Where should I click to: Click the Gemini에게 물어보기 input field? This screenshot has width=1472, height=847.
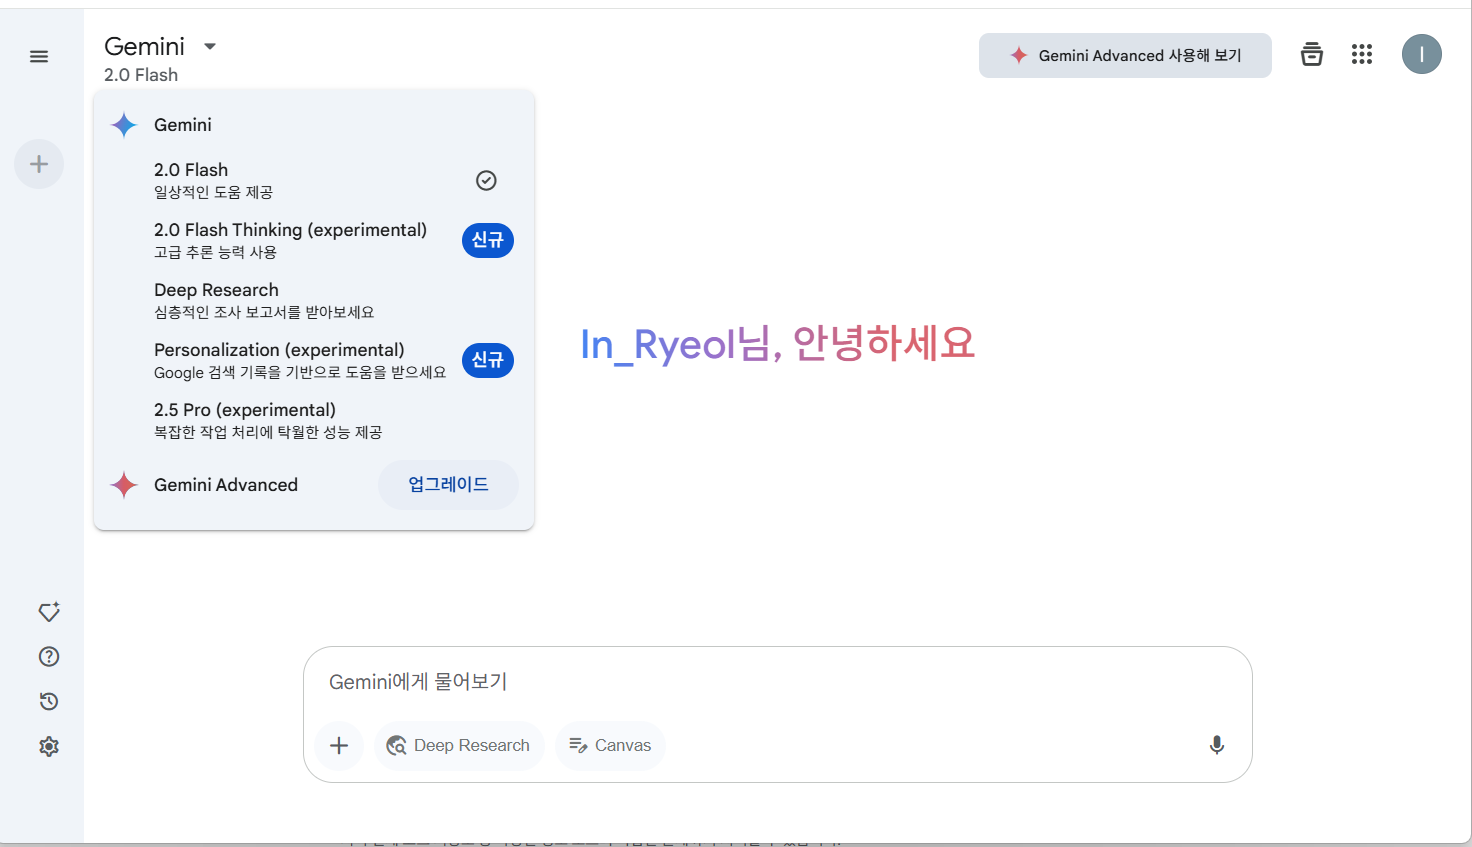(777, 682)
